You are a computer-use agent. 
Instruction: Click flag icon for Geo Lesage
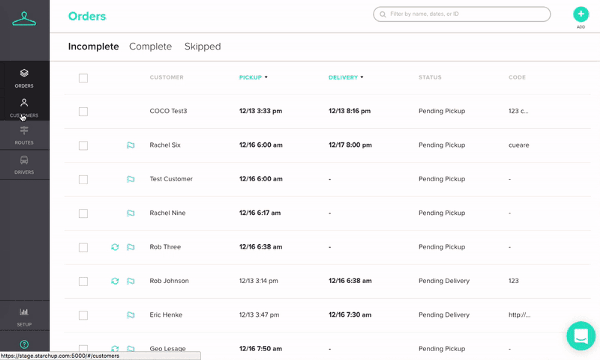click(x=130, y=349)
